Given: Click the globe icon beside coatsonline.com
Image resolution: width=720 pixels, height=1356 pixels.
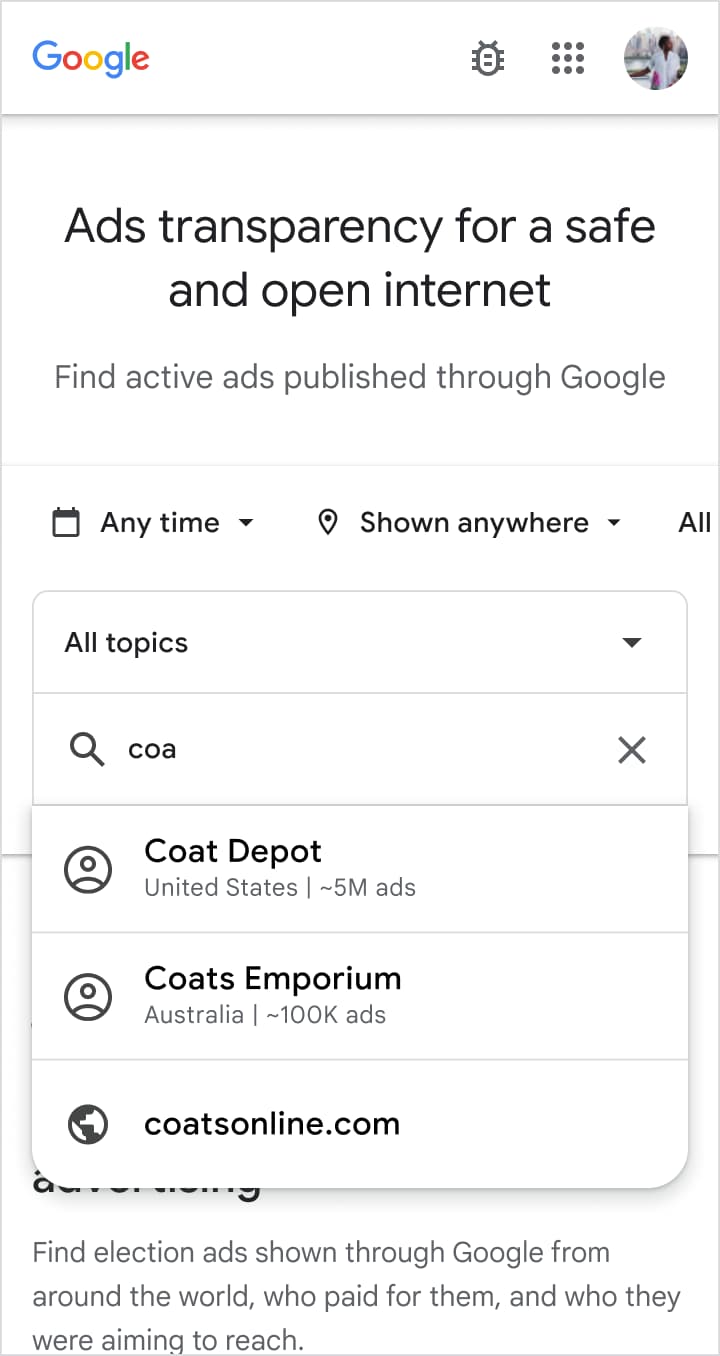Looking at the screenshot, I should [88, 1123].
